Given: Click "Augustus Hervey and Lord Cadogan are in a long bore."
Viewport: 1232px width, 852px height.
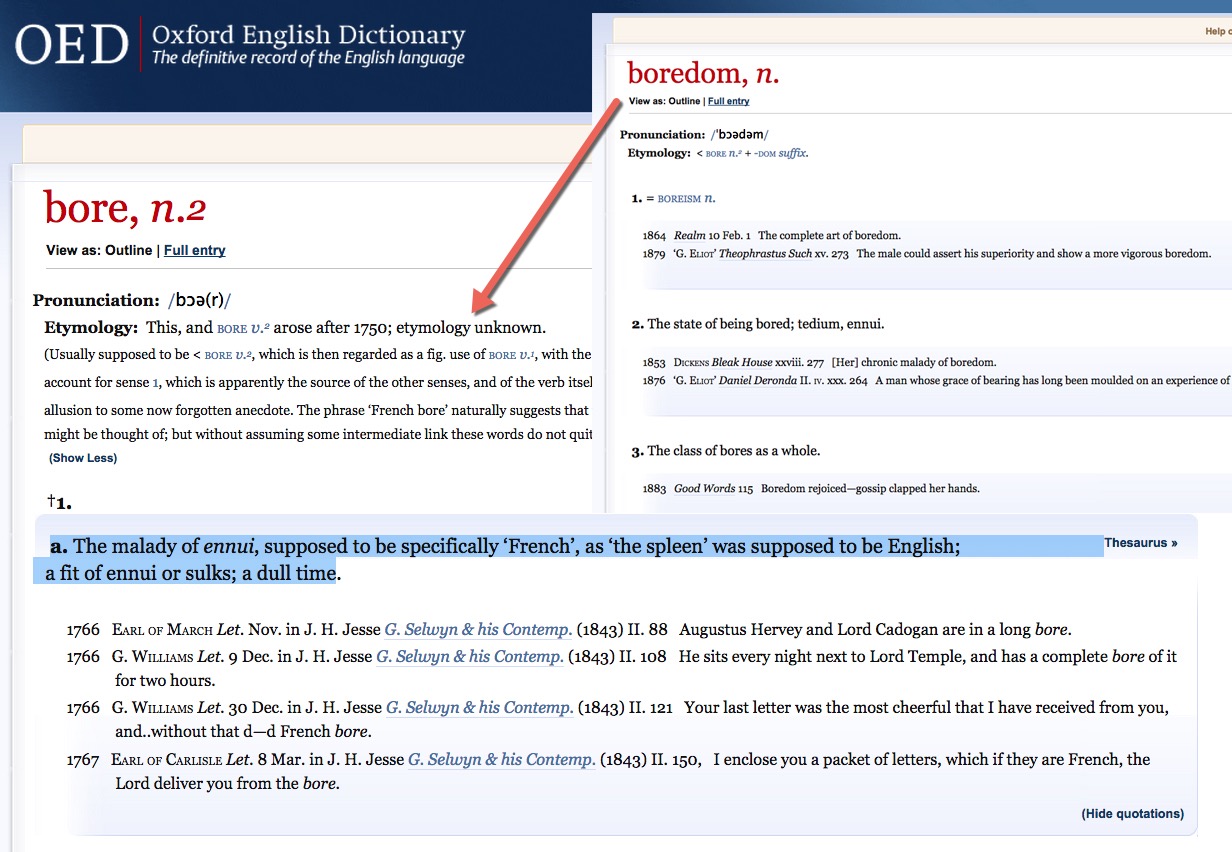Looking at the screenshot, I should [x=875, y=630].
